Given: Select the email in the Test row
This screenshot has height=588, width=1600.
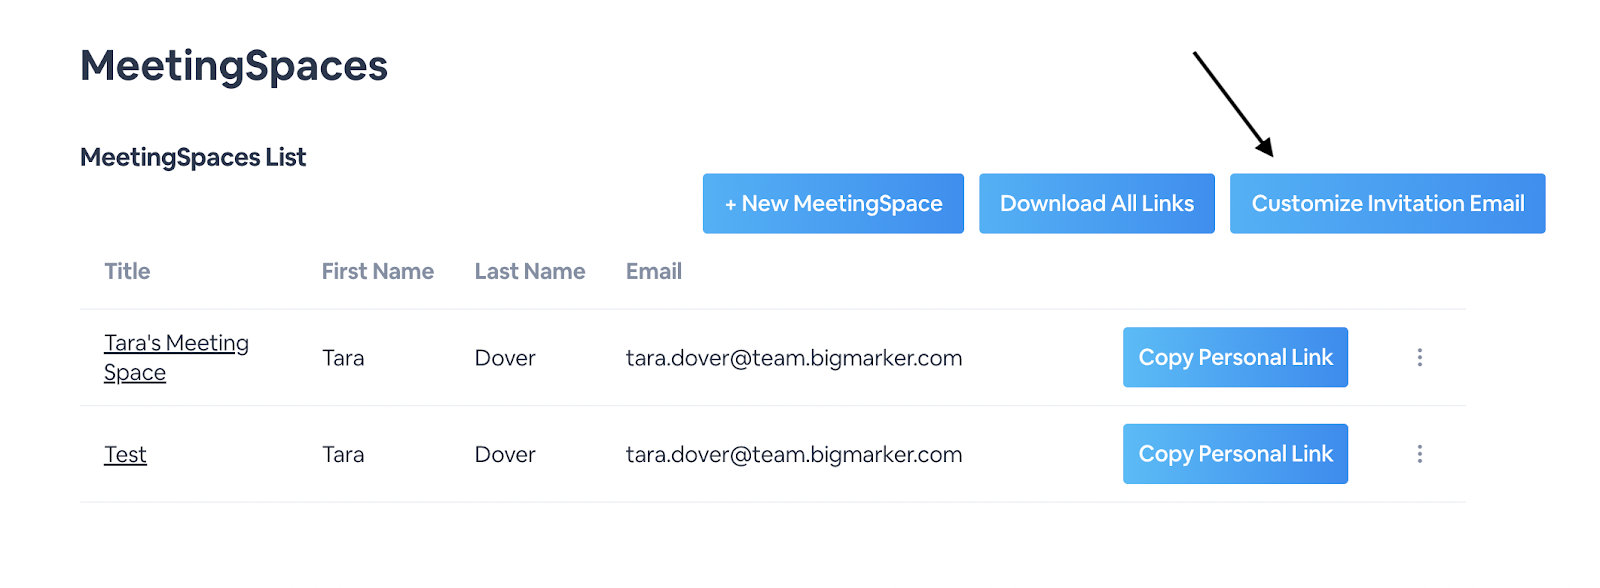Looking at the screenshot, I should pos(794,455).
